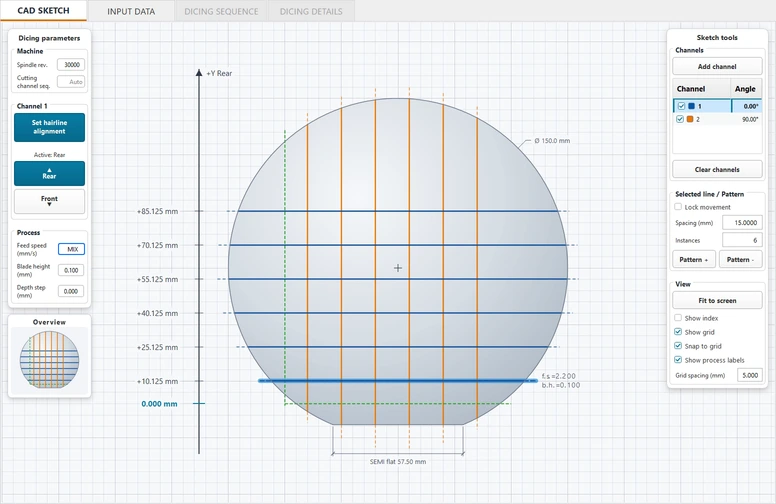Edit the Spindle rev. value field
Viewport: 776px width, 504px height.
(71, 64)
